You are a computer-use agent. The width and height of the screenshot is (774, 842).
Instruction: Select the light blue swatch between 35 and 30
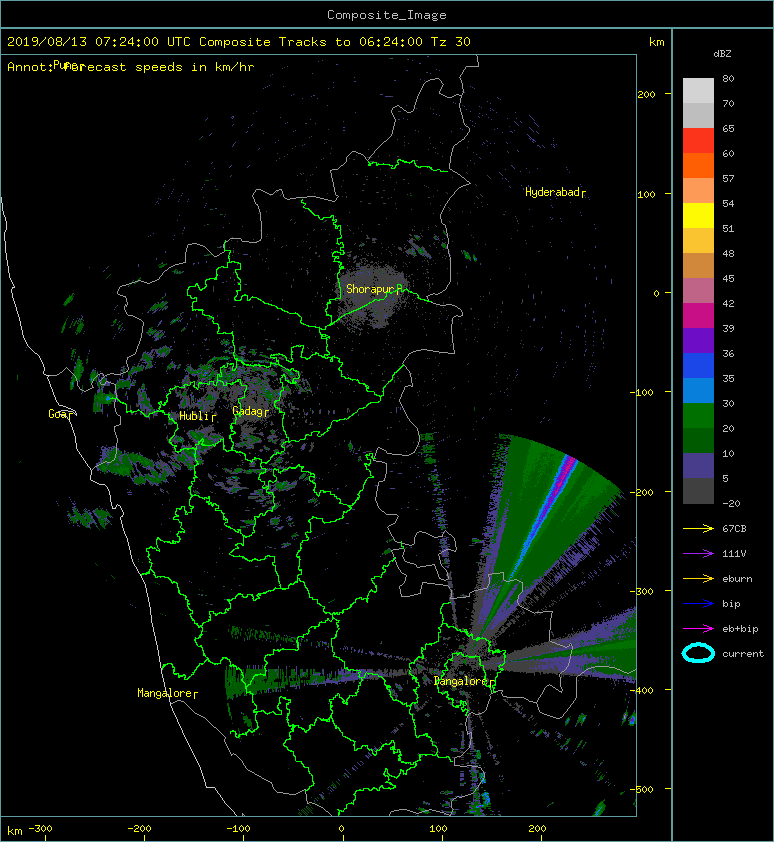pos(698,391)
